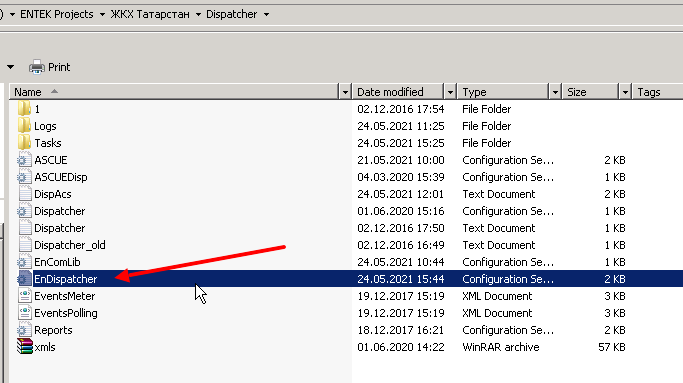Click the EnComLib configuration file icon
683x383 pixels.
[x=24, y=262]
